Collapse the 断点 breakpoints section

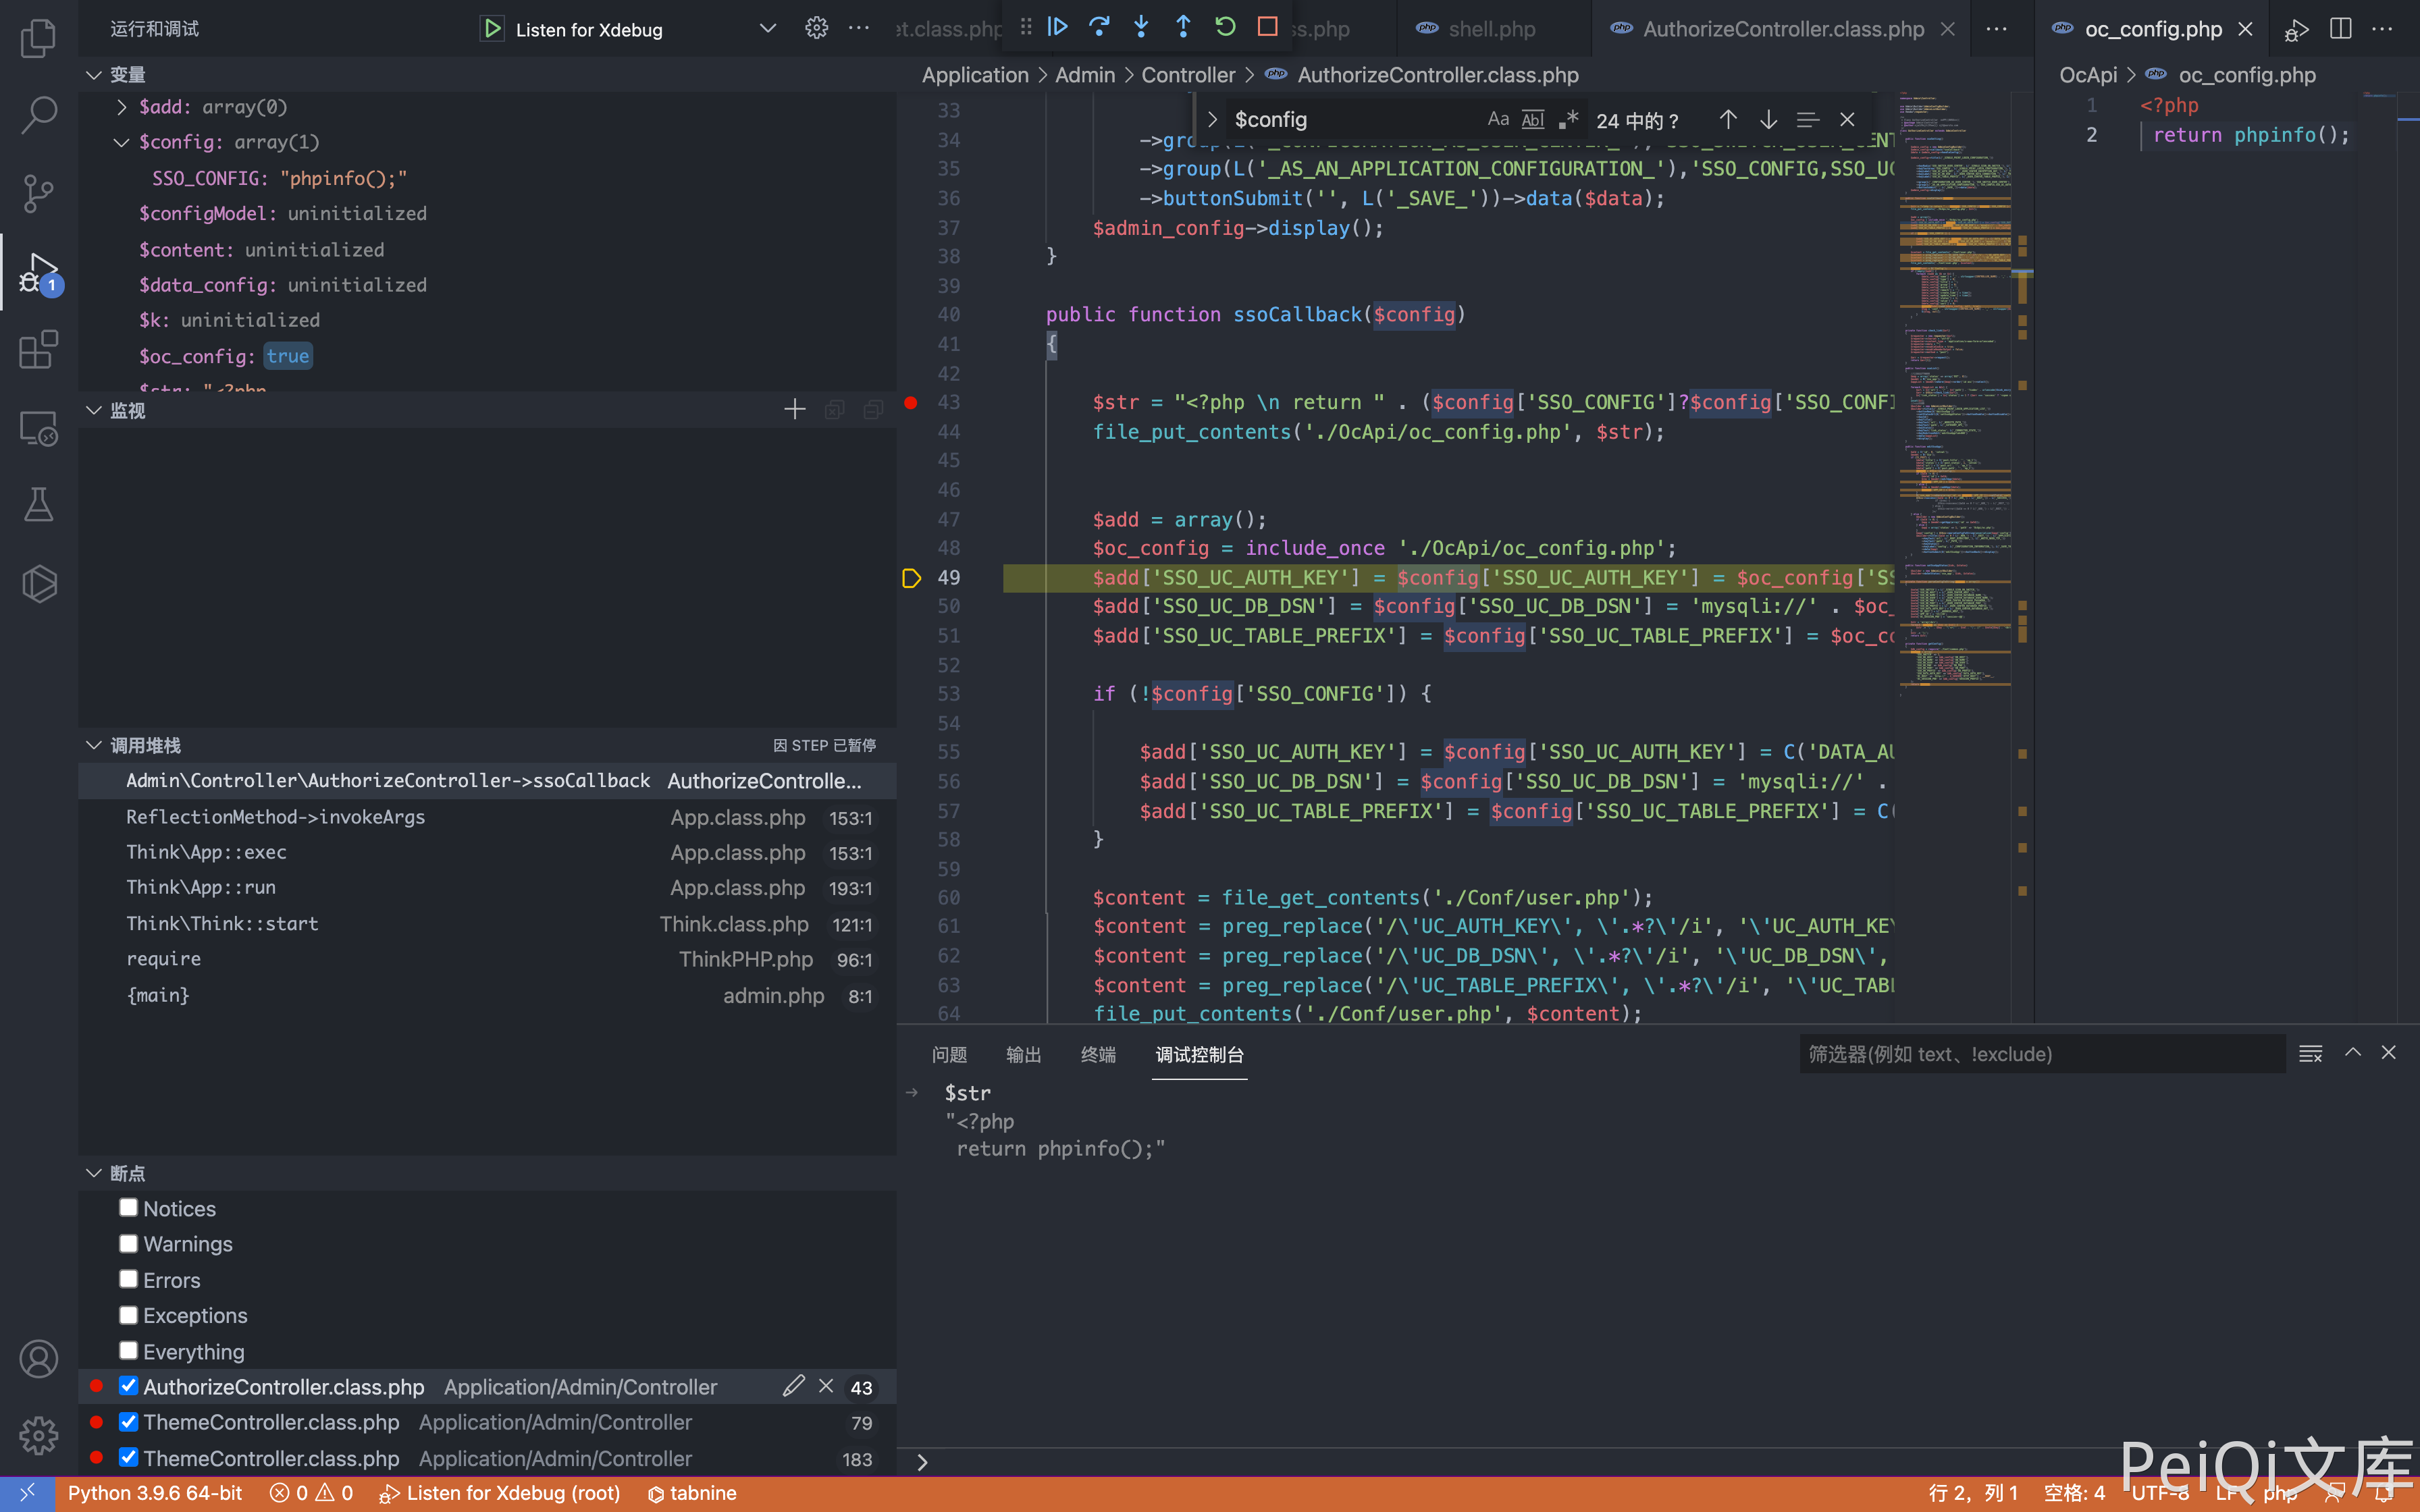[94, 1173]
